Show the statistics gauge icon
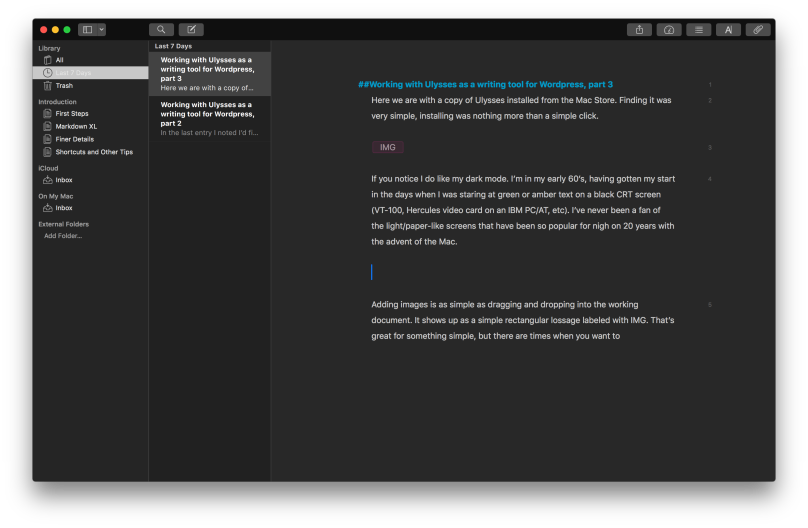This screenshot has width=808, height=528. tap(669, 30)
